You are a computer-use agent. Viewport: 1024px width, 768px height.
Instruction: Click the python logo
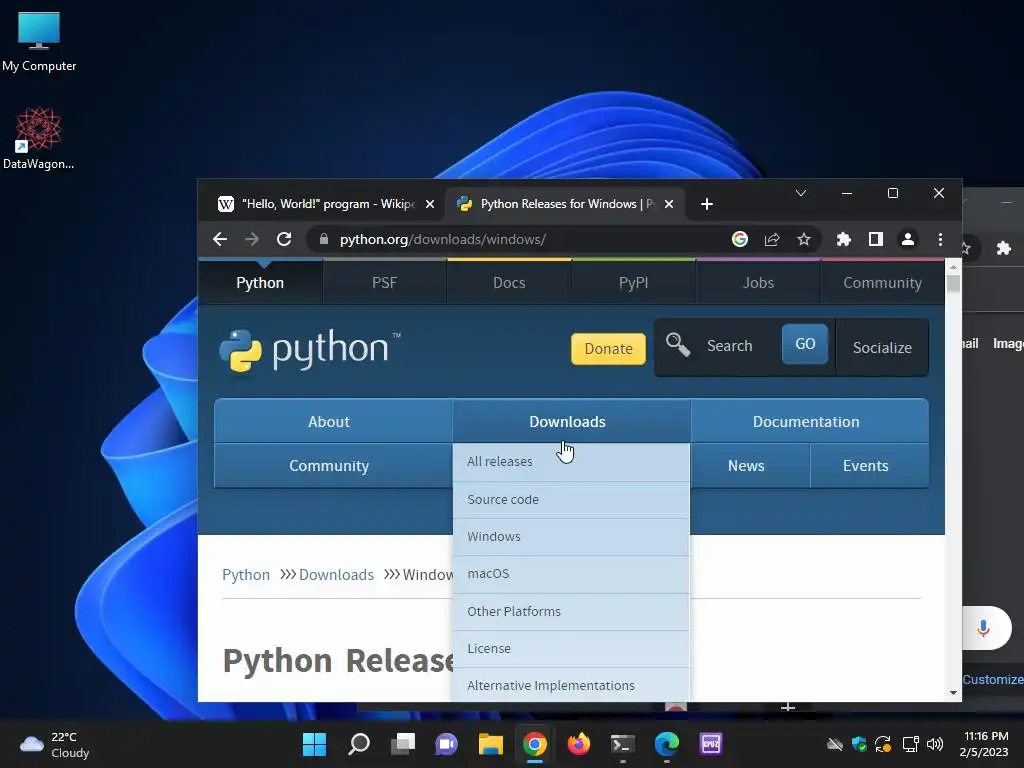(310, 350)
